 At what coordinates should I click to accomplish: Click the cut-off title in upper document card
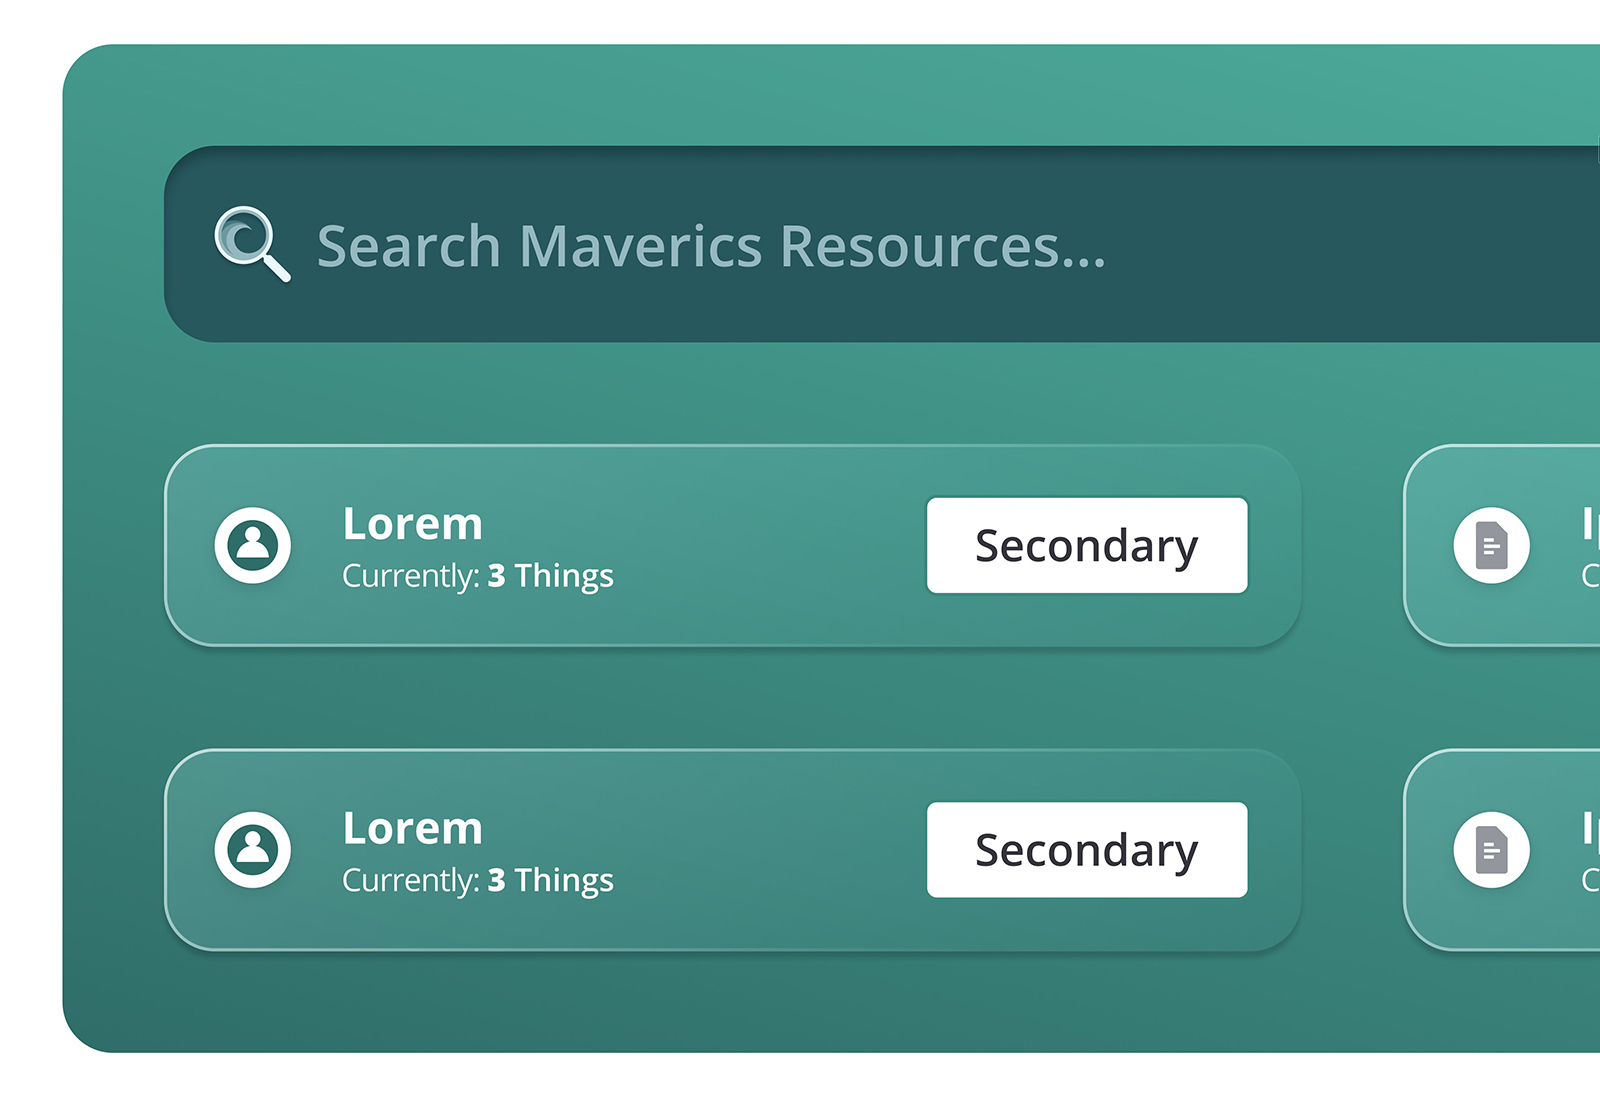point(1590,523)
